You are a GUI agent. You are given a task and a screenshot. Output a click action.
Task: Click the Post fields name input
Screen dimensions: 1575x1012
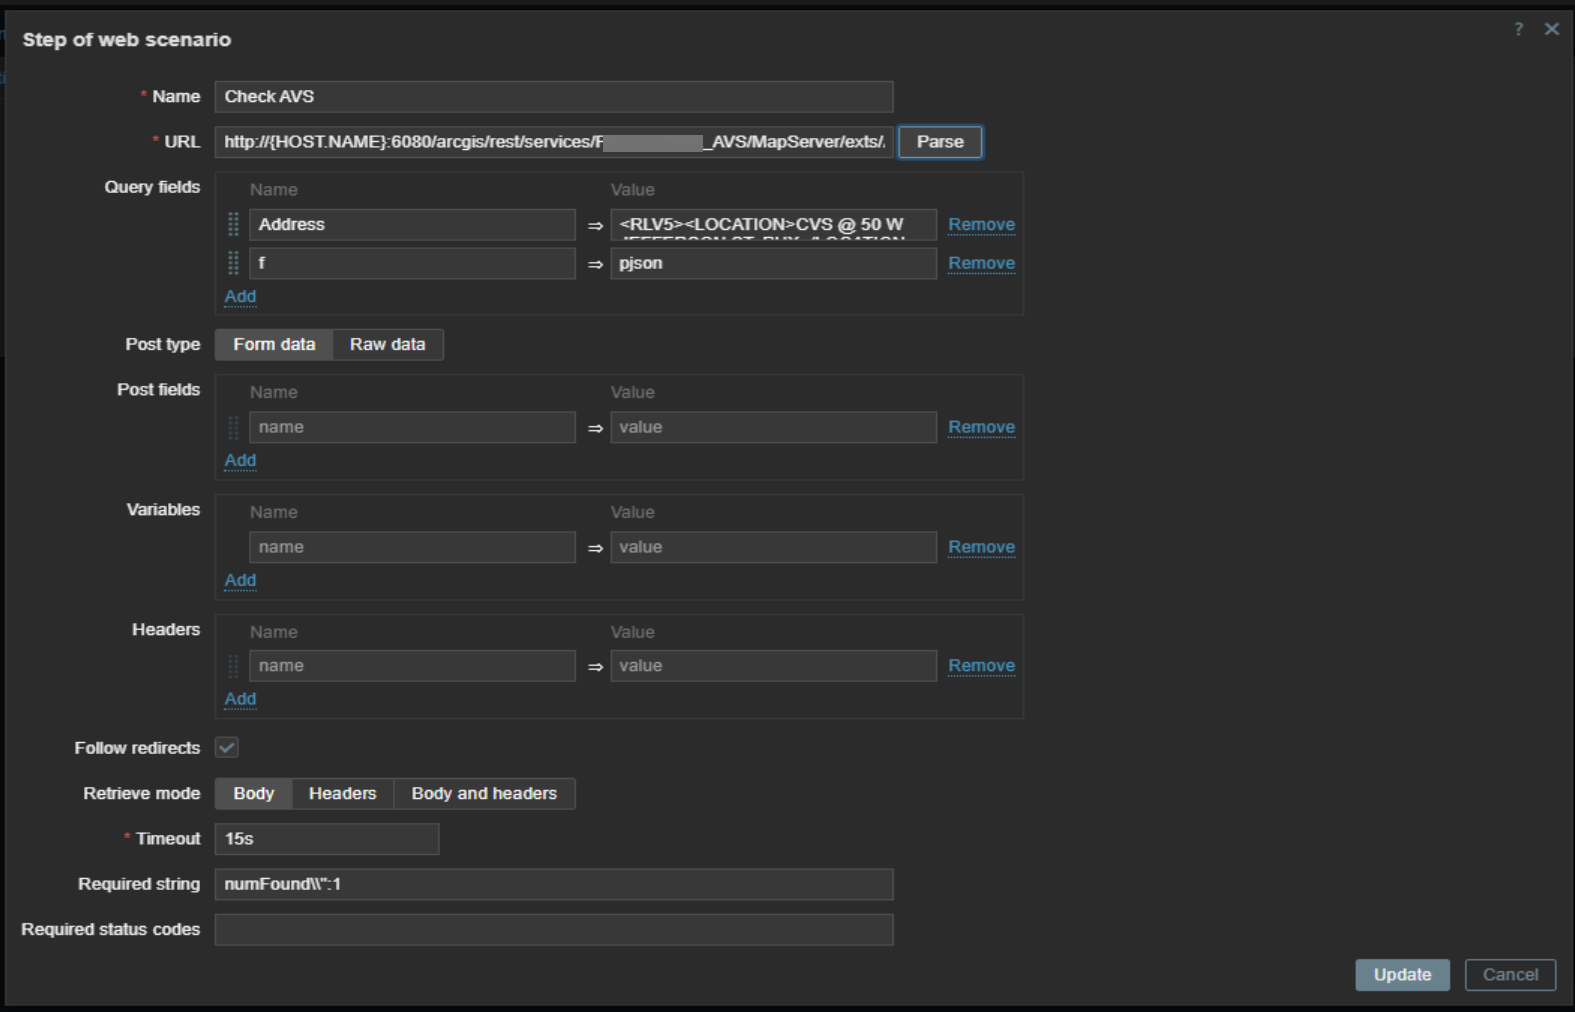pyautogui.click(x=412, y=427)
